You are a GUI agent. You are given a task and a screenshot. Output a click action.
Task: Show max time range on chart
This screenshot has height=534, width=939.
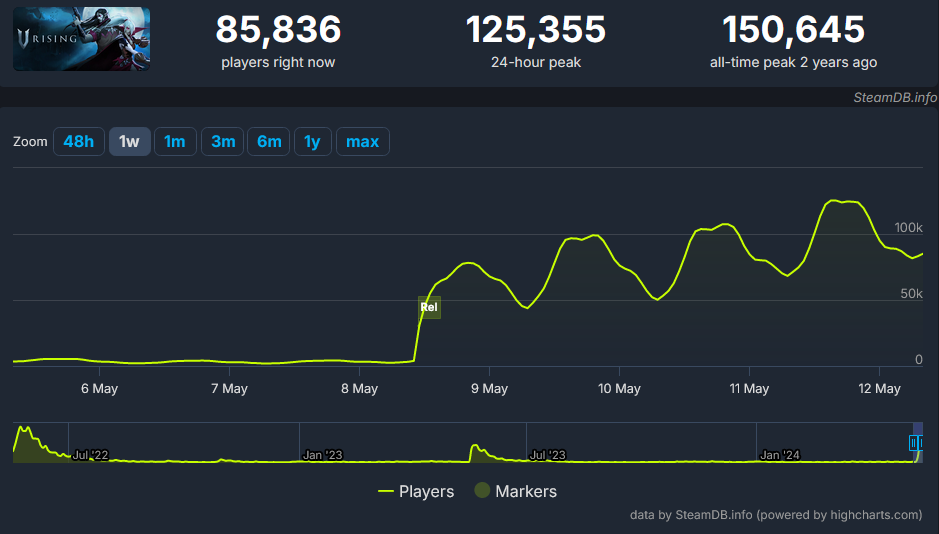coord(362,142)
